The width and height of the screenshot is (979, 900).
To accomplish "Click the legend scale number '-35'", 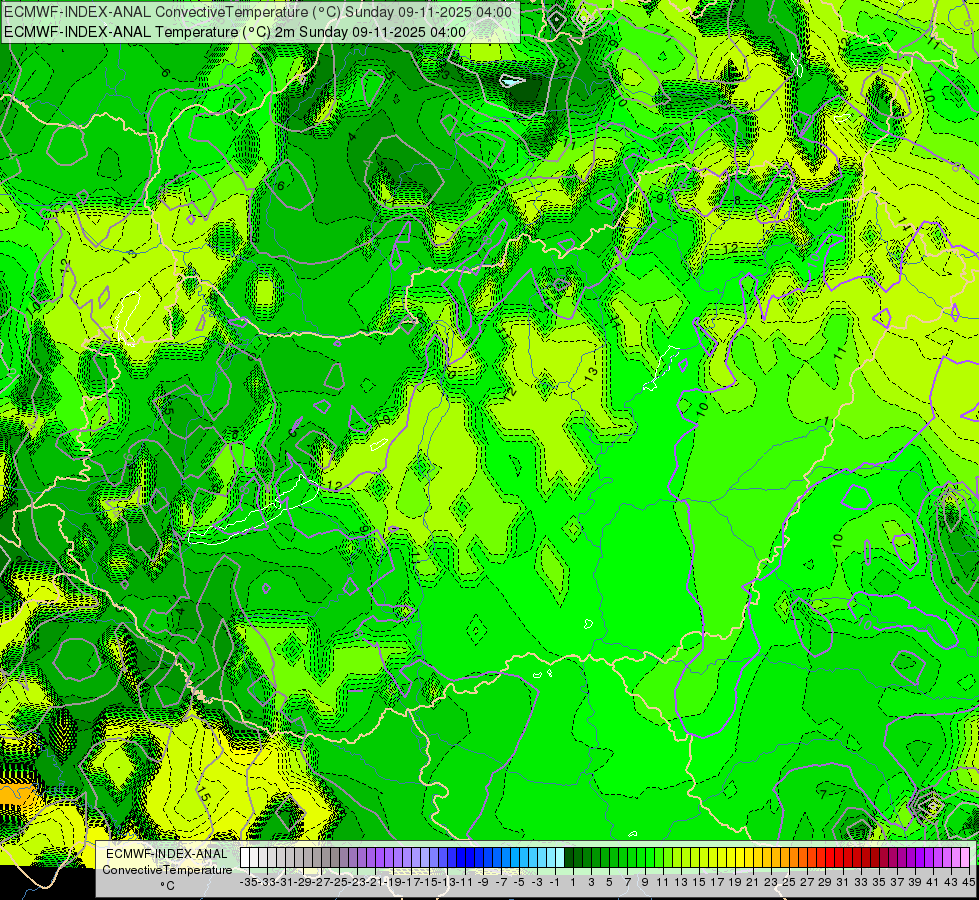I will 248,882.
